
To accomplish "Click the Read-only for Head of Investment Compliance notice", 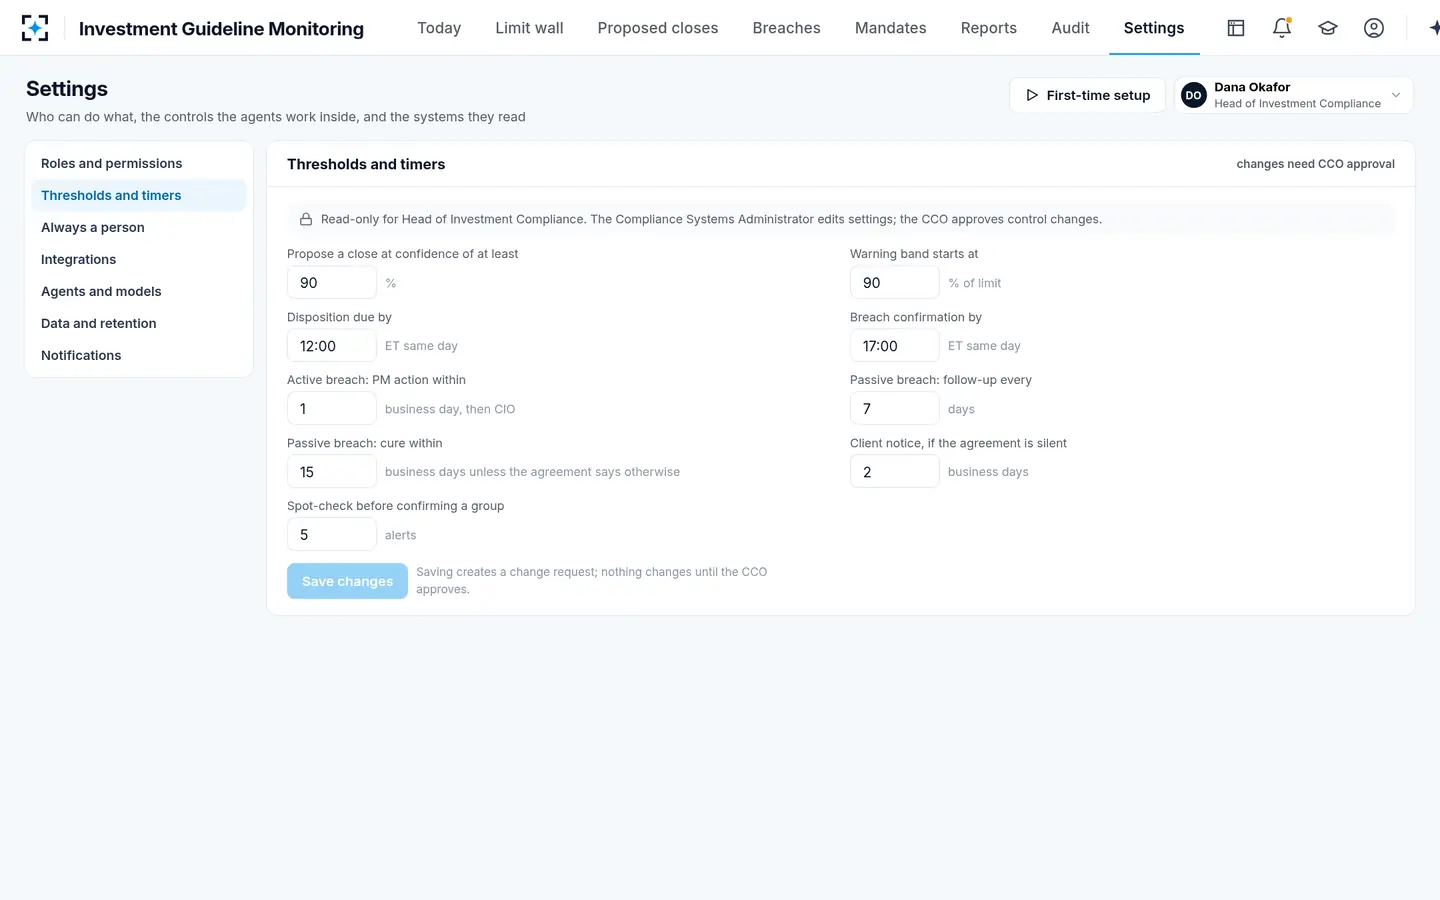I will coord(841,219).
